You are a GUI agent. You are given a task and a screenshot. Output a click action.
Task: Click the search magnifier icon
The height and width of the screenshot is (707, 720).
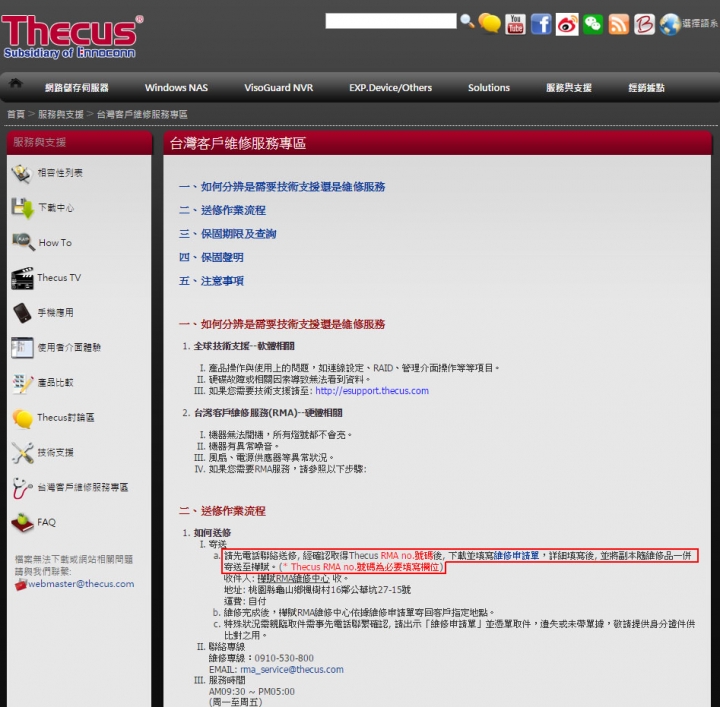click(x=467, y=21)
